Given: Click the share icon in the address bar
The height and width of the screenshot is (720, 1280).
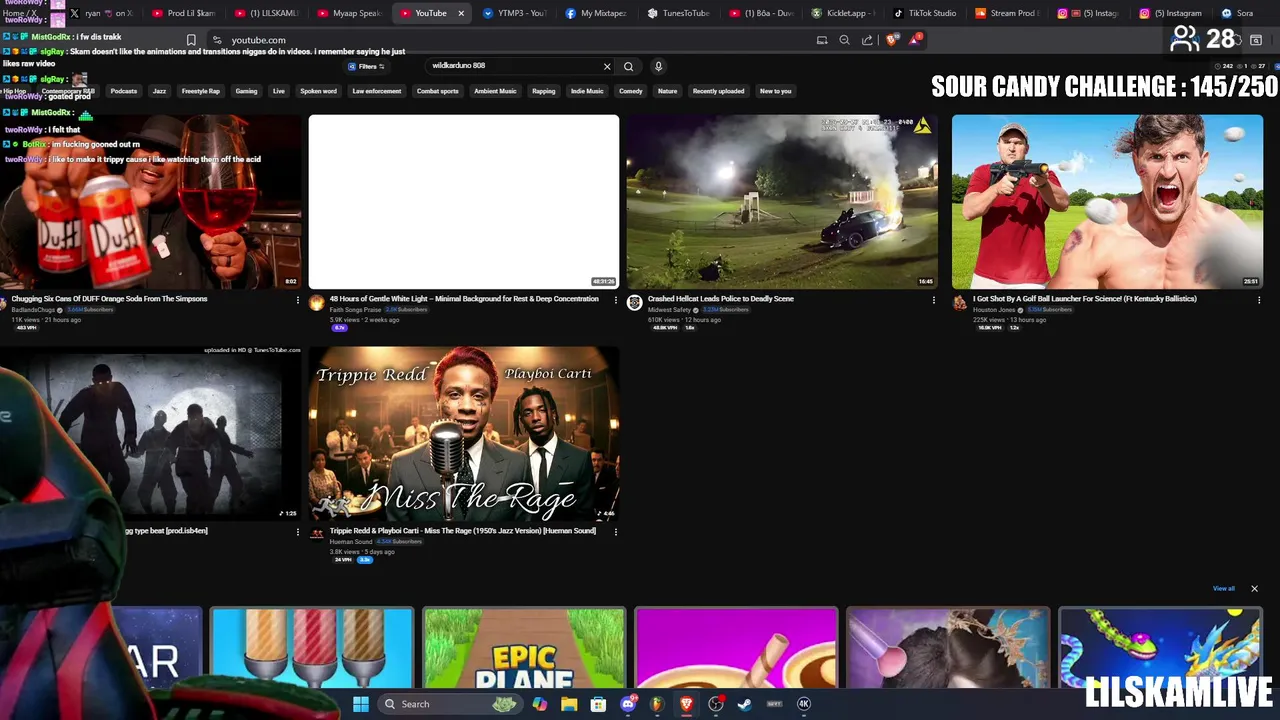Looking at the screenshot, I should (867, 40).
